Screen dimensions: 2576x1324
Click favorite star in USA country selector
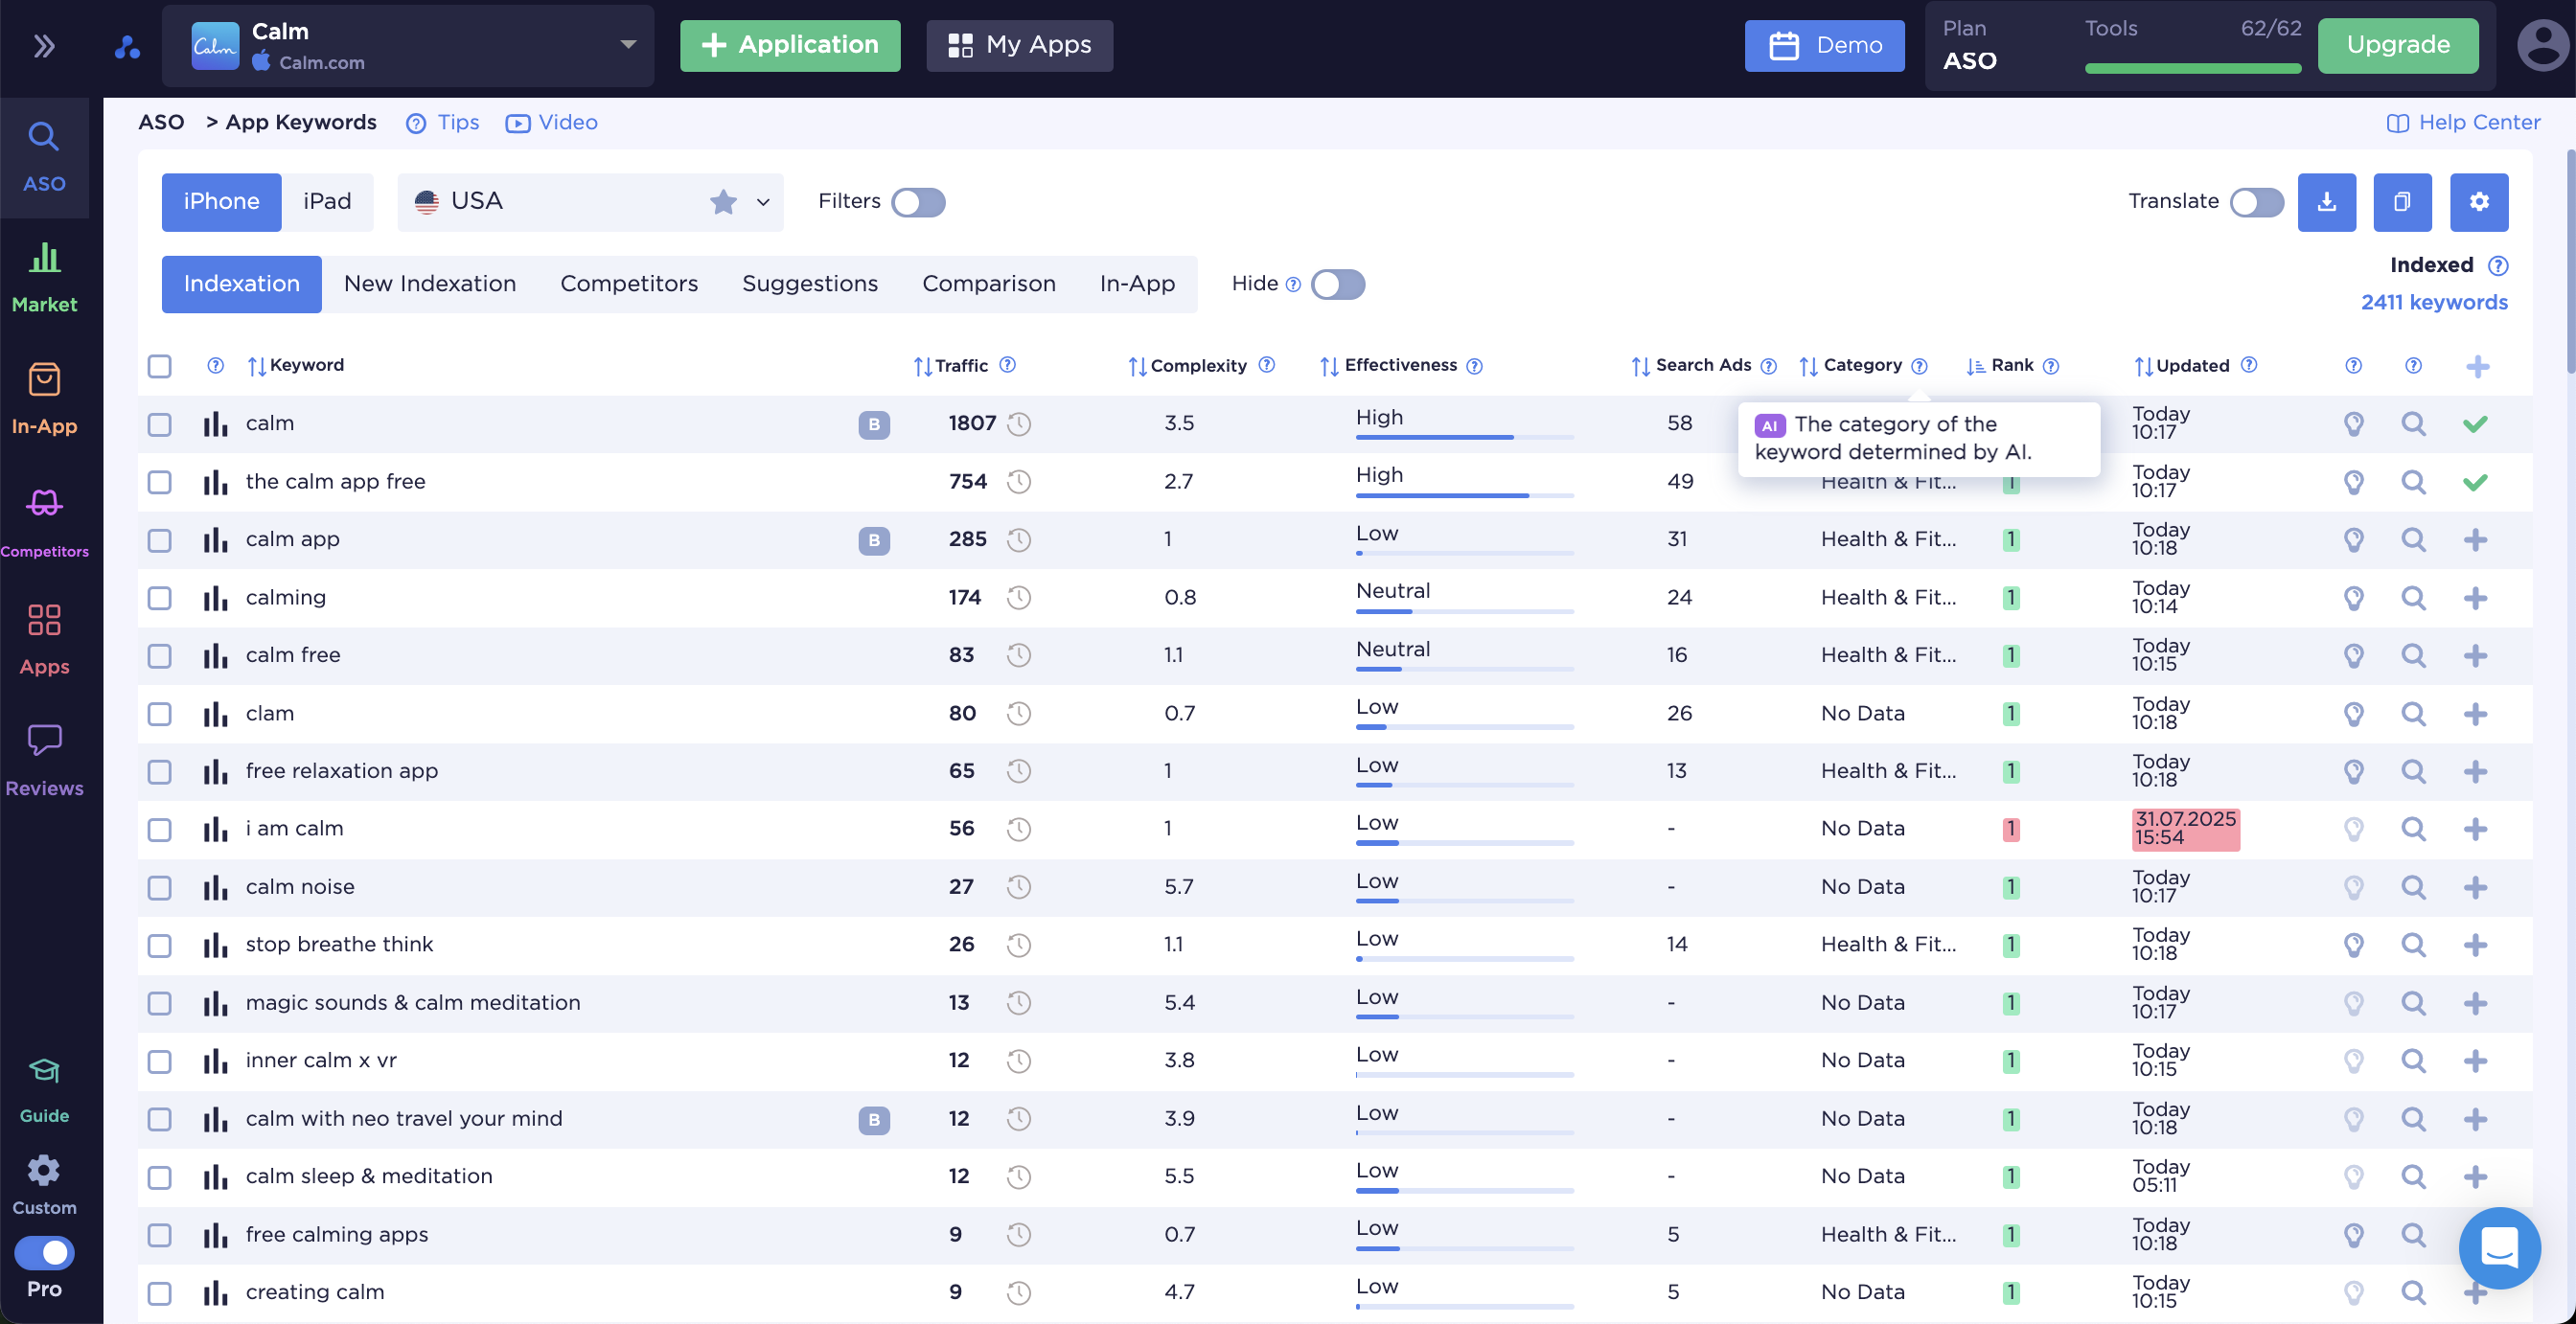pos(723,202)
